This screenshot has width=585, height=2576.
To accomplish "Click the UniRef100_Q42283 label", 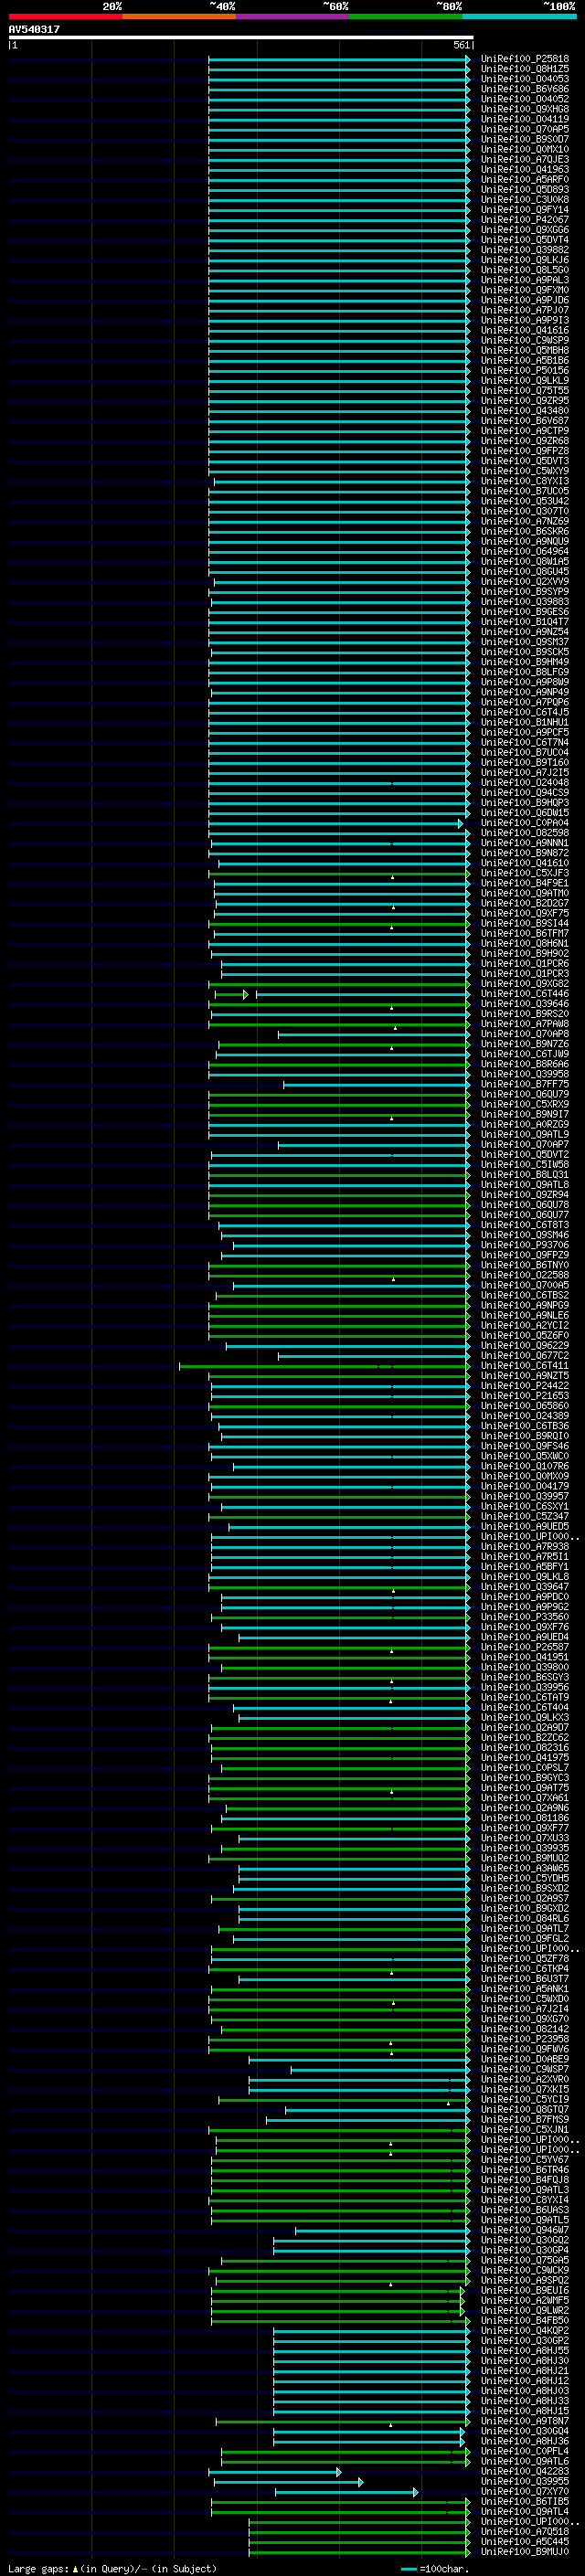I will [525, 2472].
